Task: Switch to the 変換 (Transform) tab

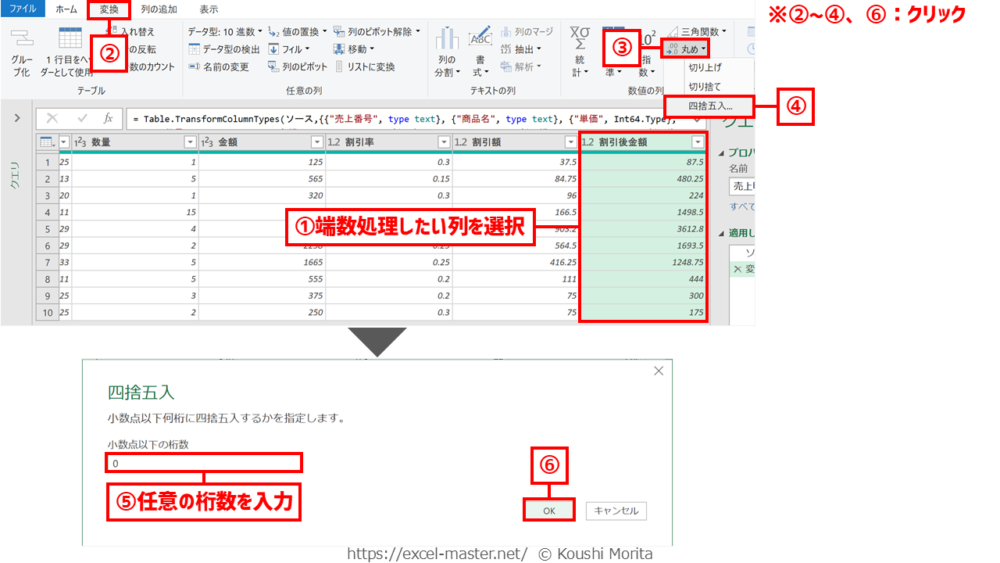Action: pos(108,9)
